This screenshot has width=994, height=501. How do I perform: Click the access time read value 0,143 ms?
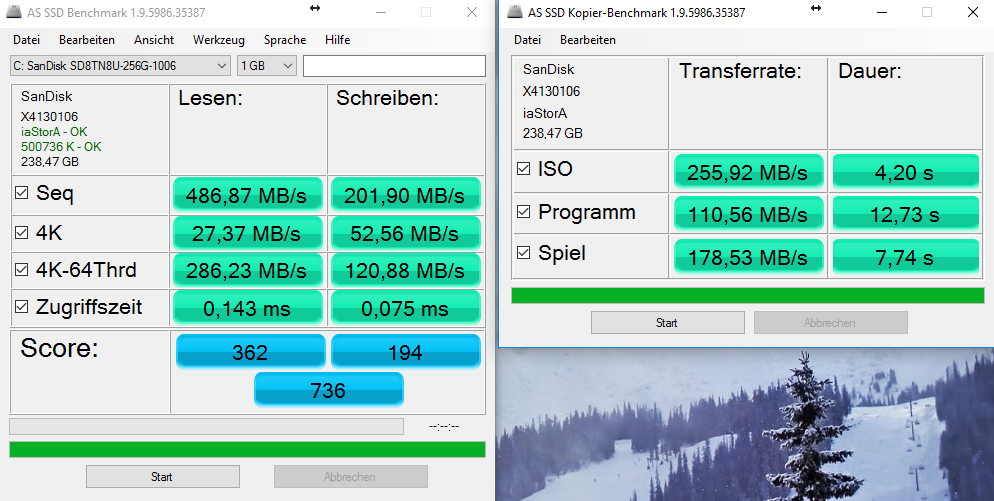tap(247, 308)
